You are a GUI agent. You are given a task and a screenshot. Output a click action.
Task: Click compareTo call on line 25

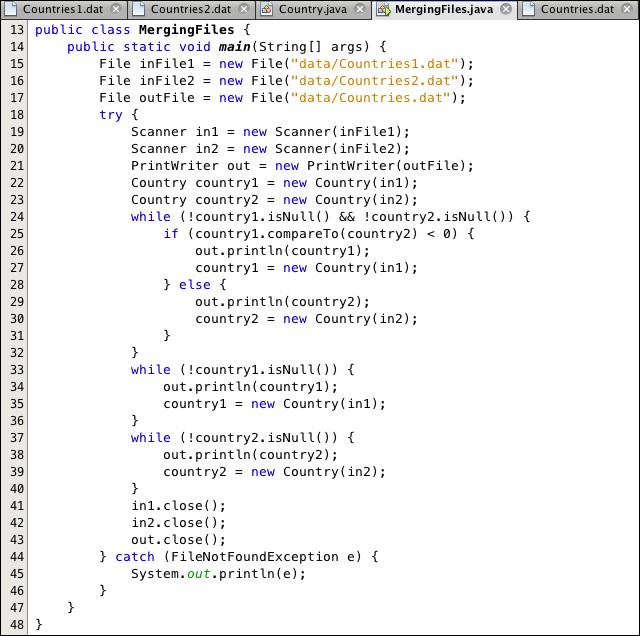click(303, 234)
